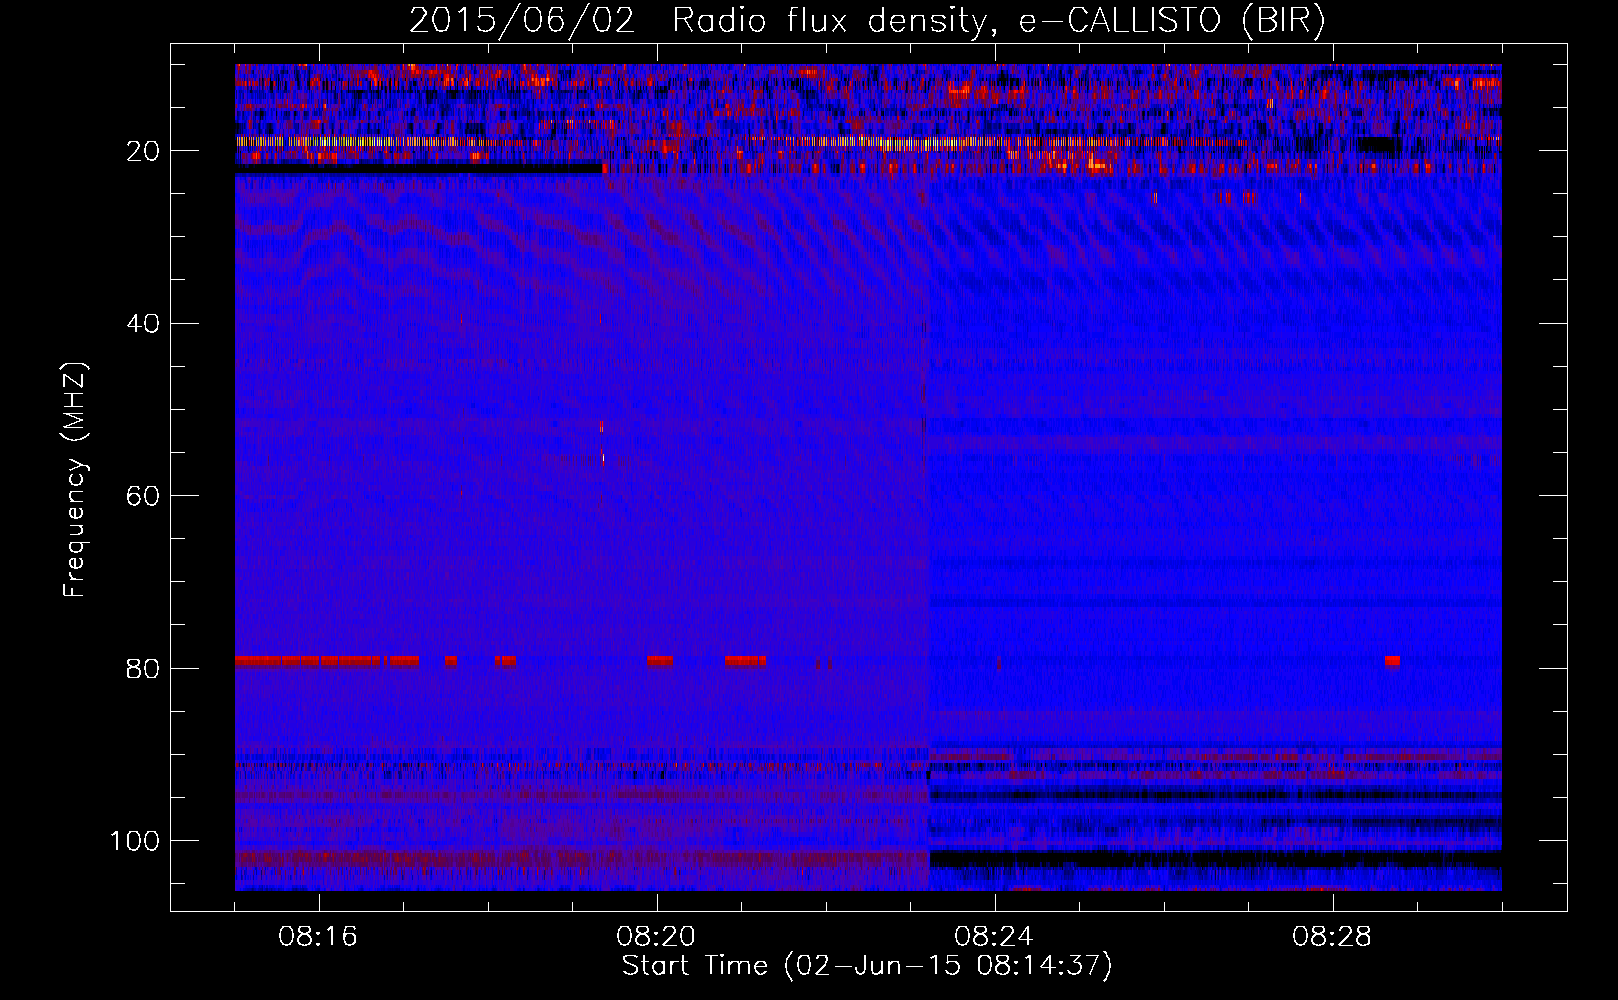Click the 08:28 time tick label

(1332, 937)
